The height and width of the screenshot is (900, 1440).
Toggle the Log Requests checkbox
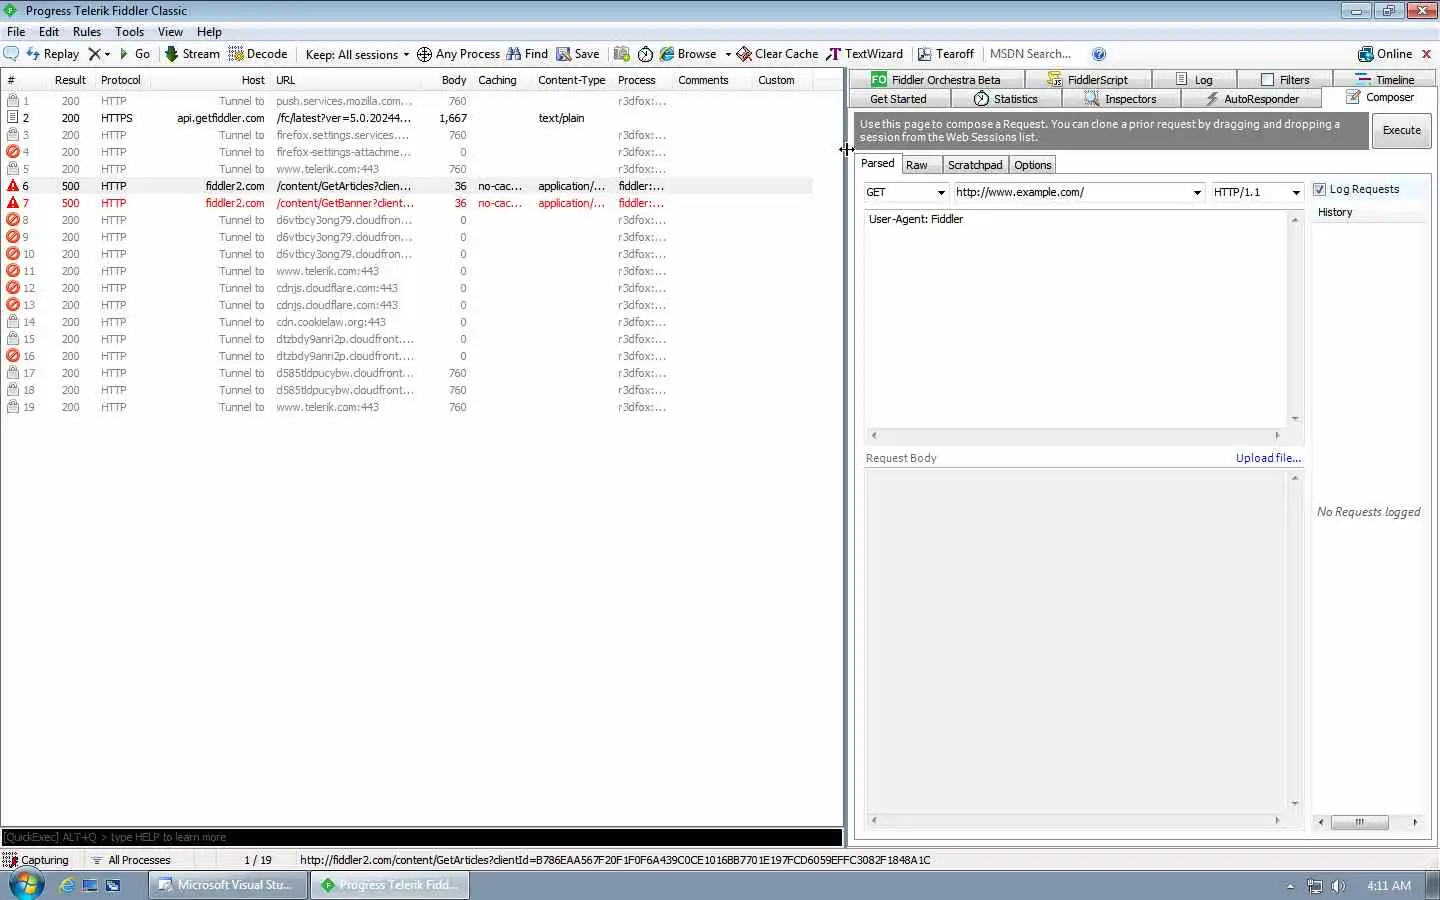[1319, 189]
